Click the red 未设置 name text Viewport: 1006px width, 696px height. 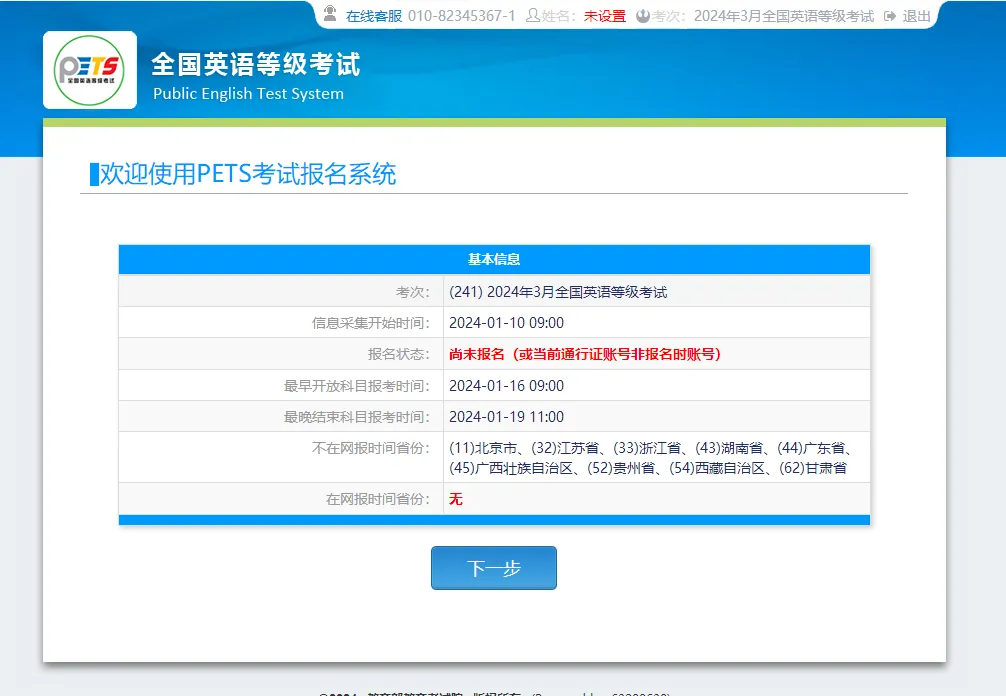click(604, 16)
